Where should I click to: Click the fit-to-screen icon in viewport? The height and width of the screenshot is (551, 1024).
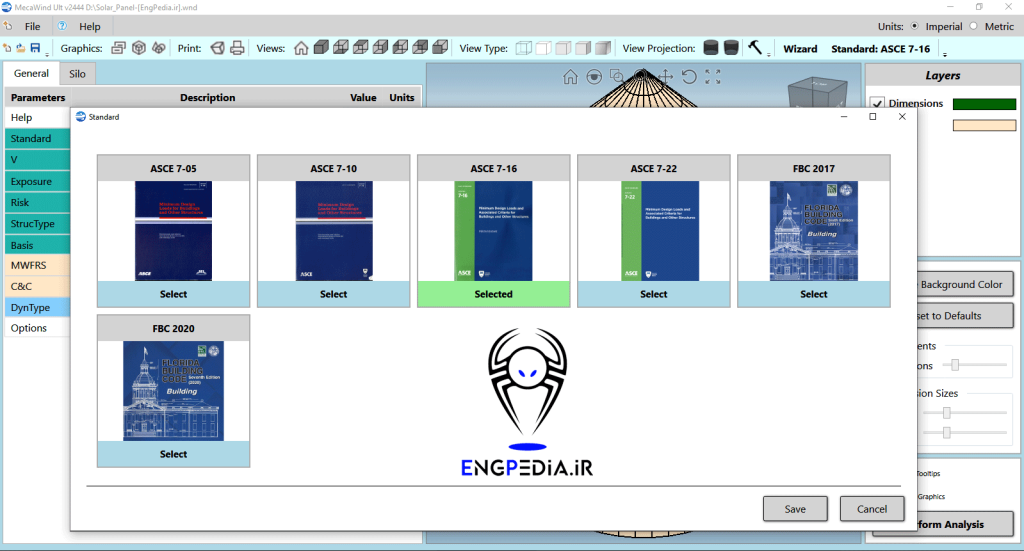point(713,77)
